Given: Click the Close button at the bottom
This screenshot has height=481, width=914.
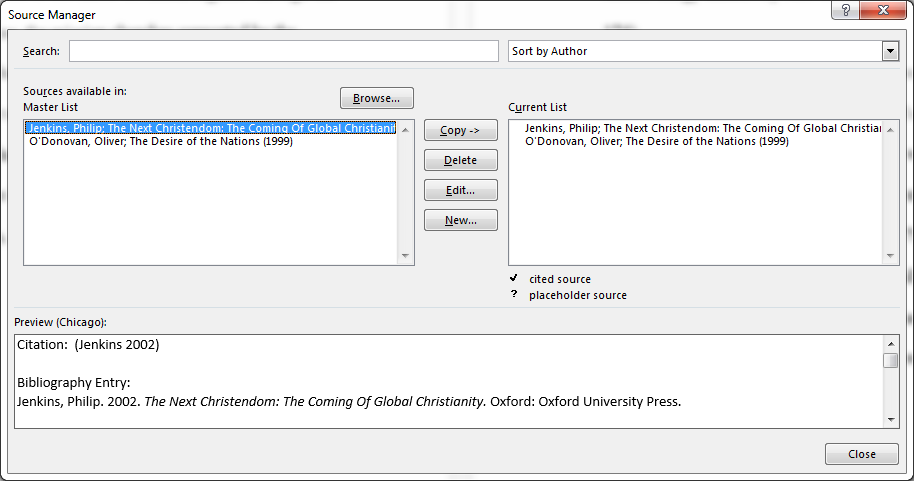Looking at the screenshot, I should (x=862, y=454).
